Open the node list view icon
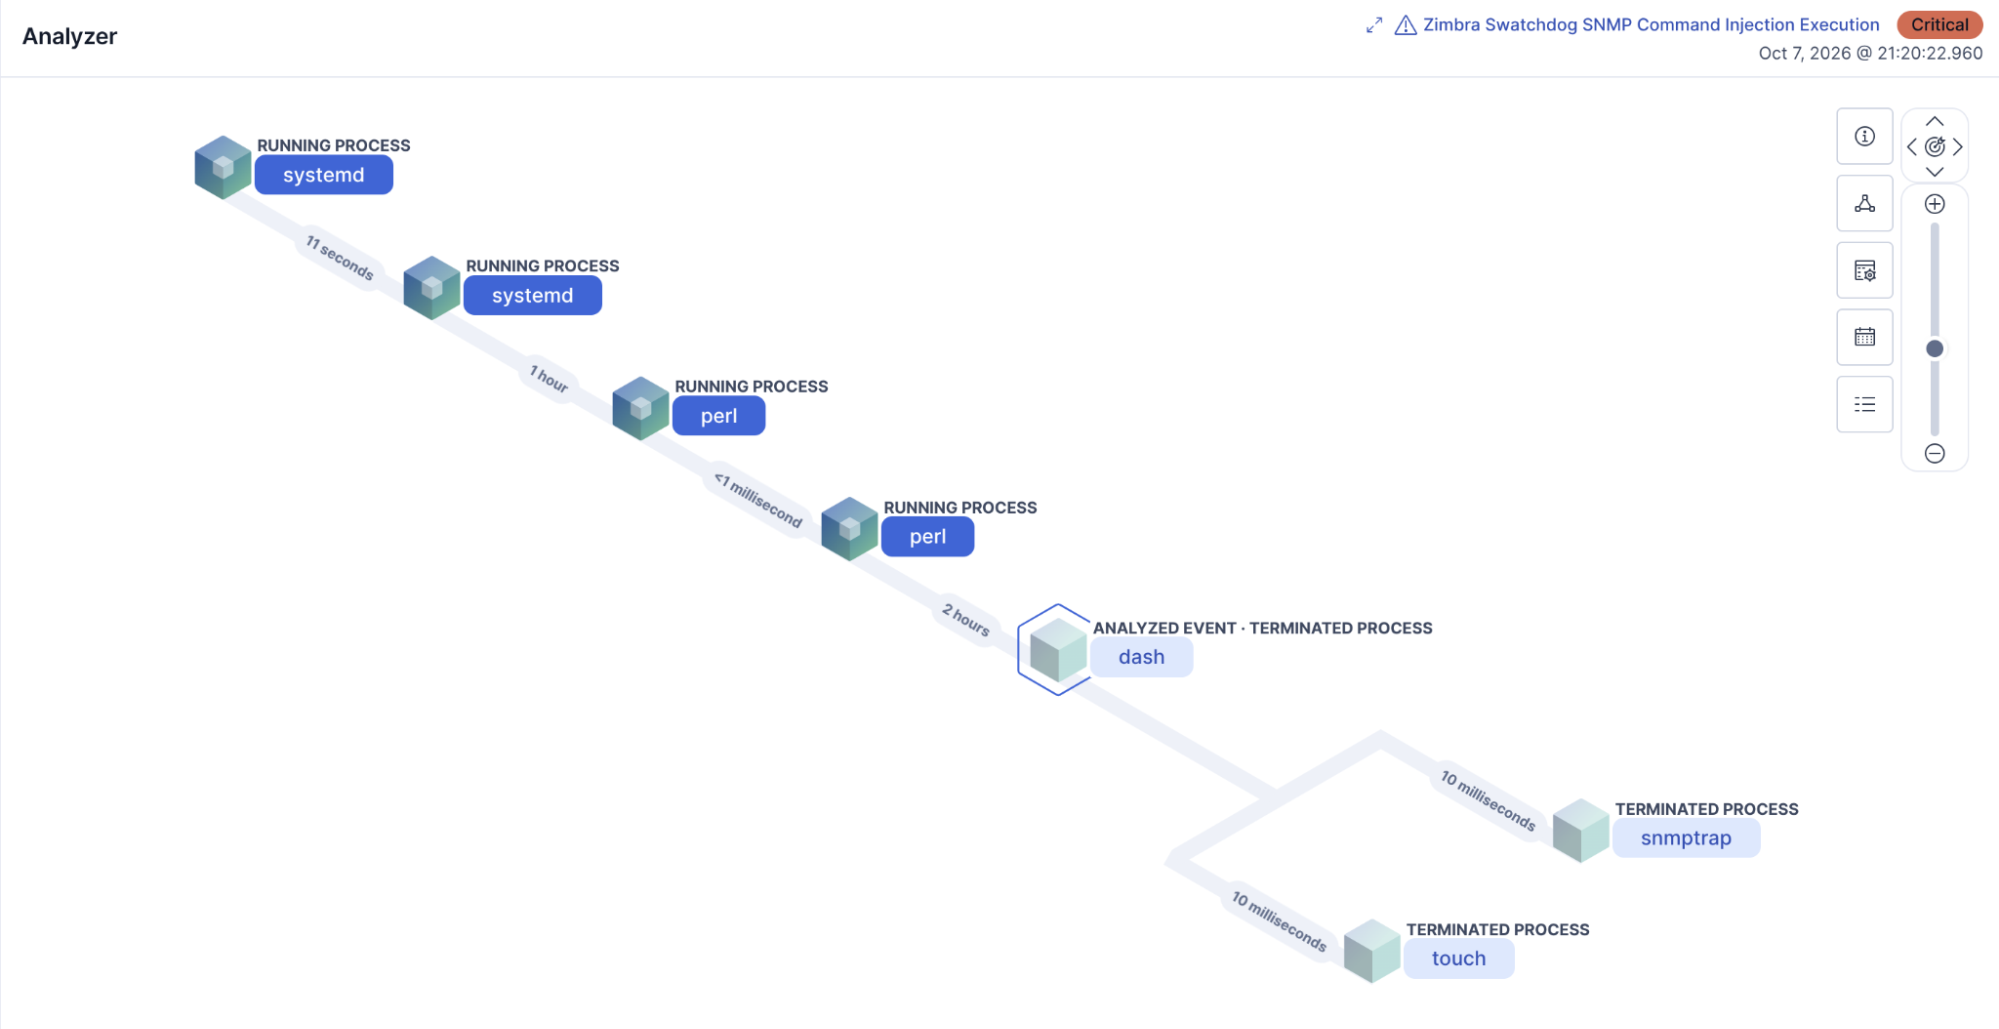Image resolution: width=1999 pixels, height=1029 pixels. click(1864, 404)
